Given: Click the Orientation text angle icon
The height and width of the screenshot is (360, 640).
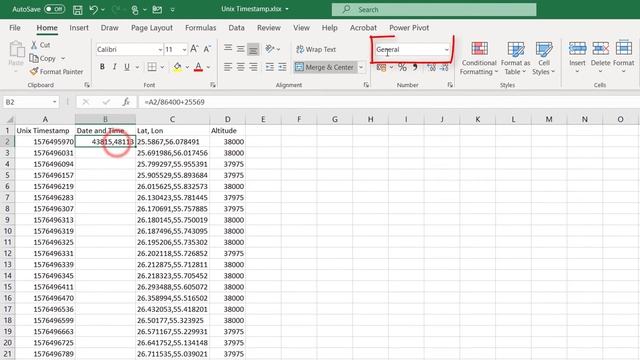Looking at the screenshot, I should pos(270,49).
